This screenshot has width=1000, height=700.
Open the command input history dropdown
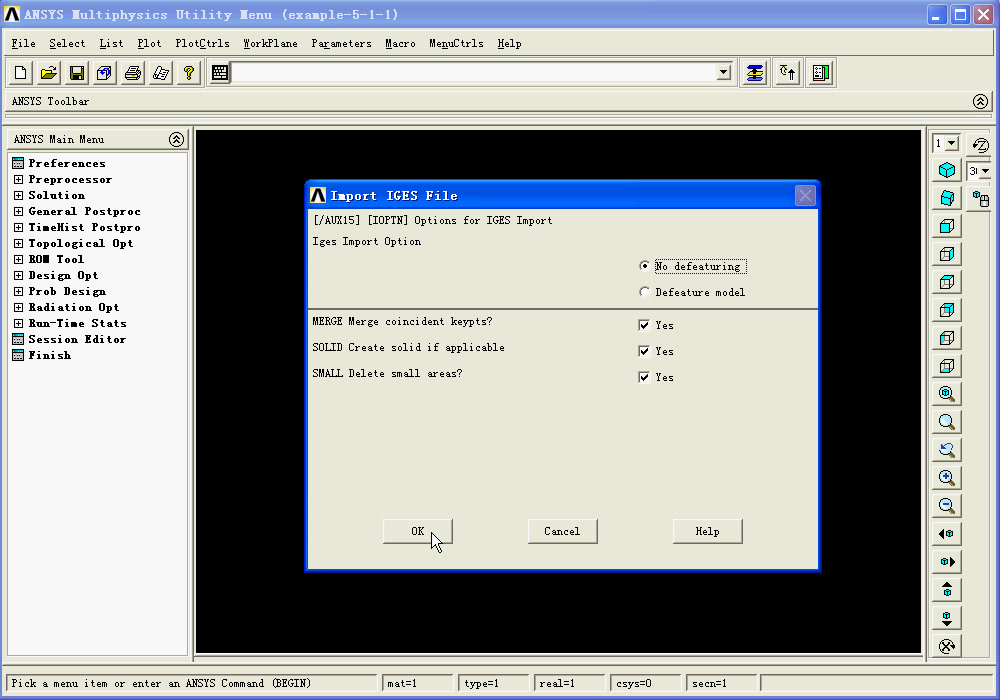pos(724,72)
